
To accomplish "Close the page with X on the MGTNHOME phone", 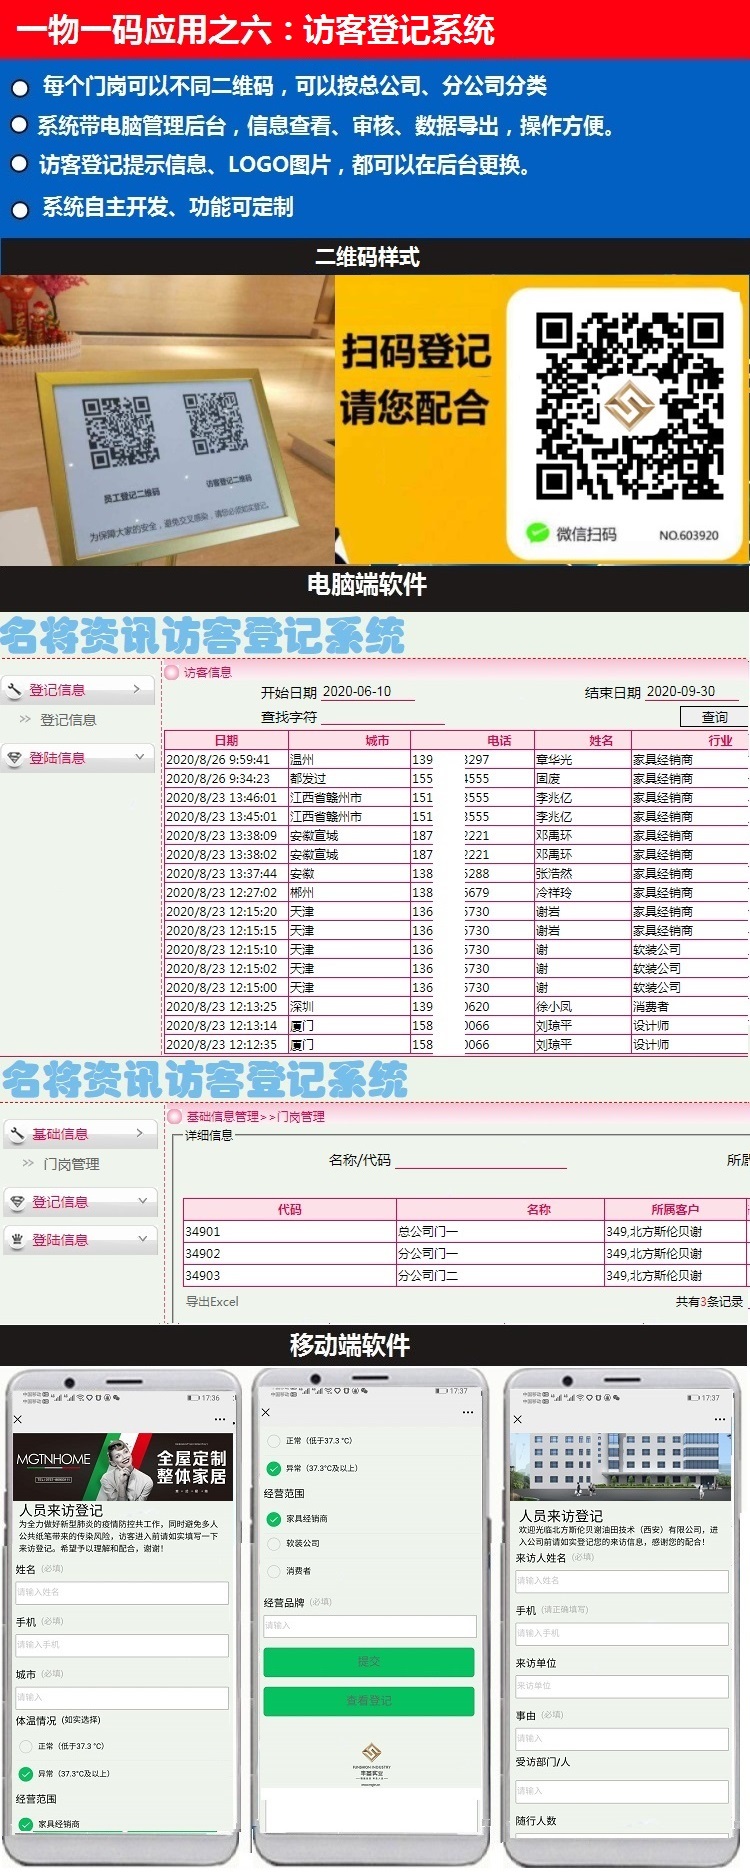I will (18, 1419).
